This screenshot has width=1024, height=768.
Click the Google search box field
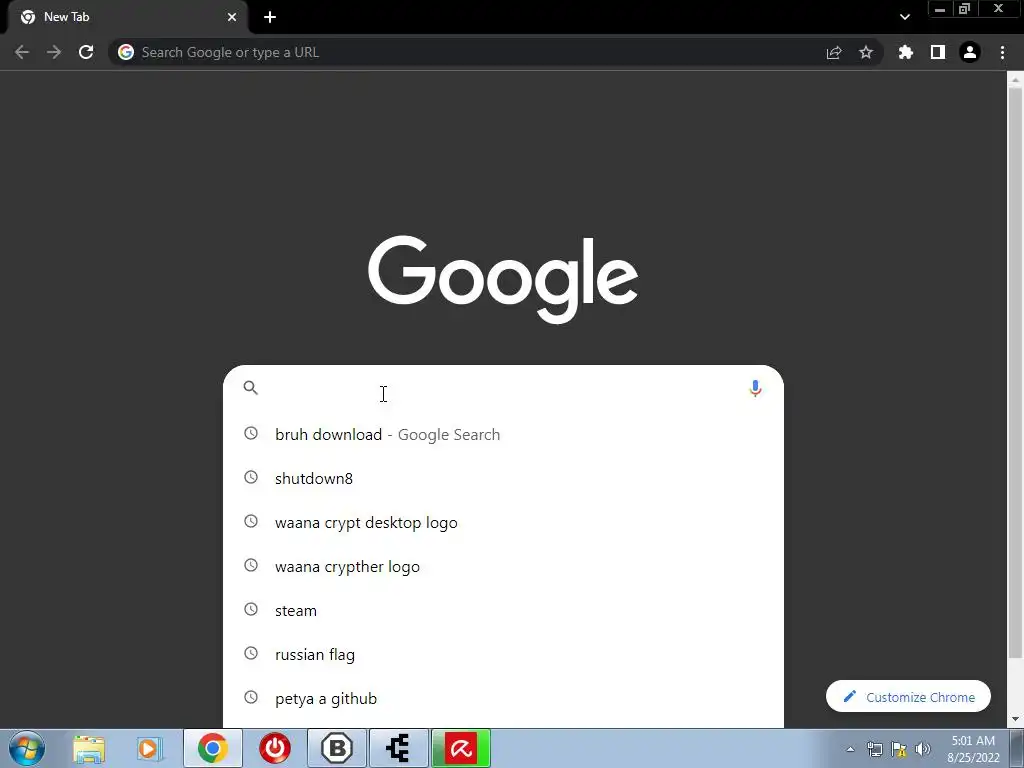click(x=503, y=388)
